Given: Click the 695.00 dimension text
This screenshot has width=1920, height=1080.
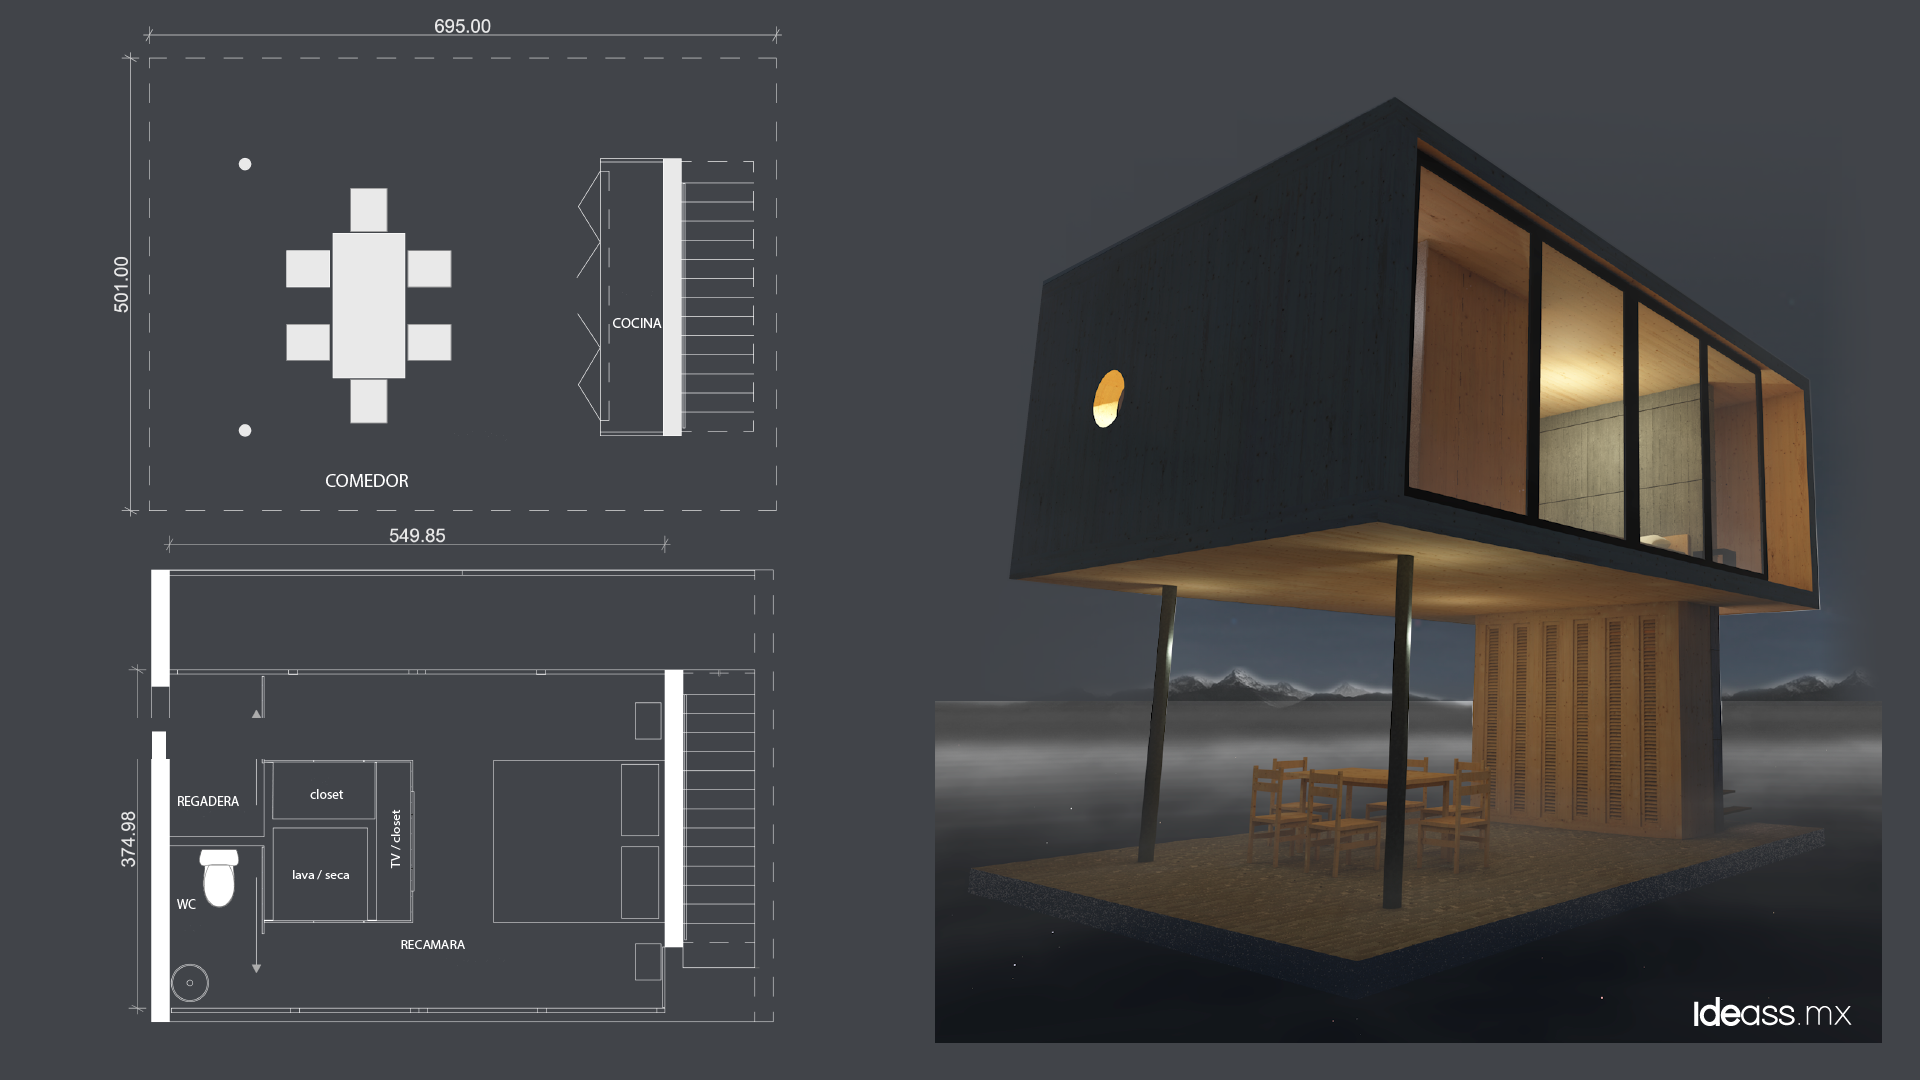Looking at the screenshot, I should 462,26.
